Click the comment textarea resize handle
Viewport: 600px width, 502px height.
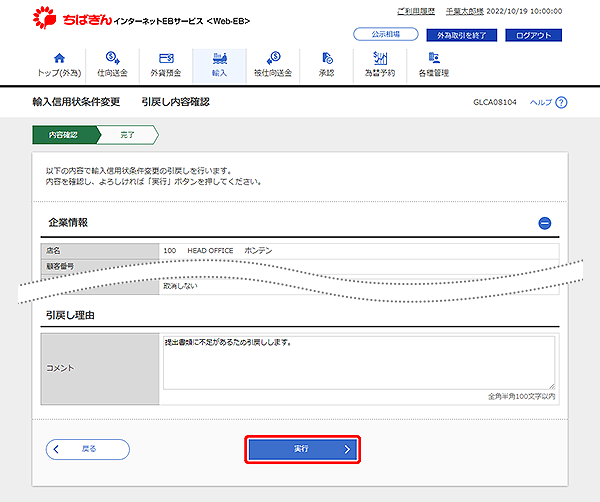click(x=552, y=386)
